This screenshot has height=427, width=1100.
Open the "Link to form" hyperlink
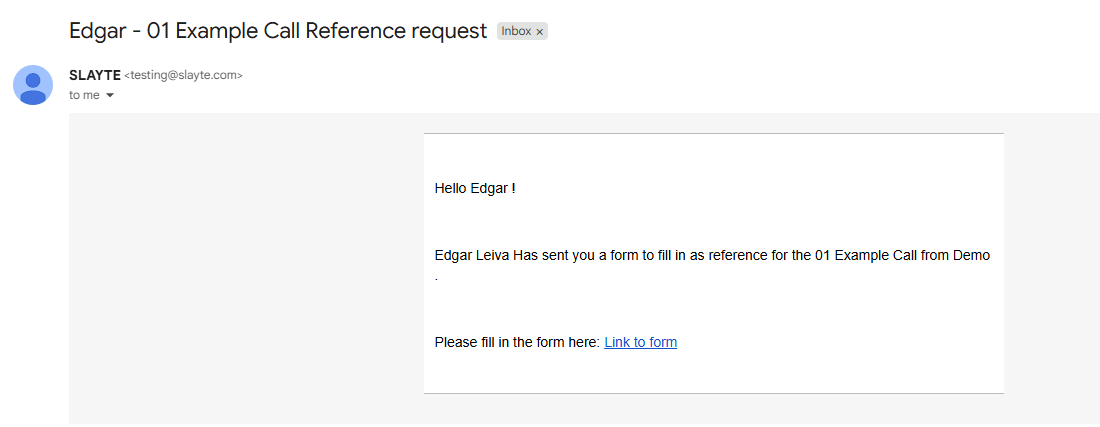[x=640, y=342]
